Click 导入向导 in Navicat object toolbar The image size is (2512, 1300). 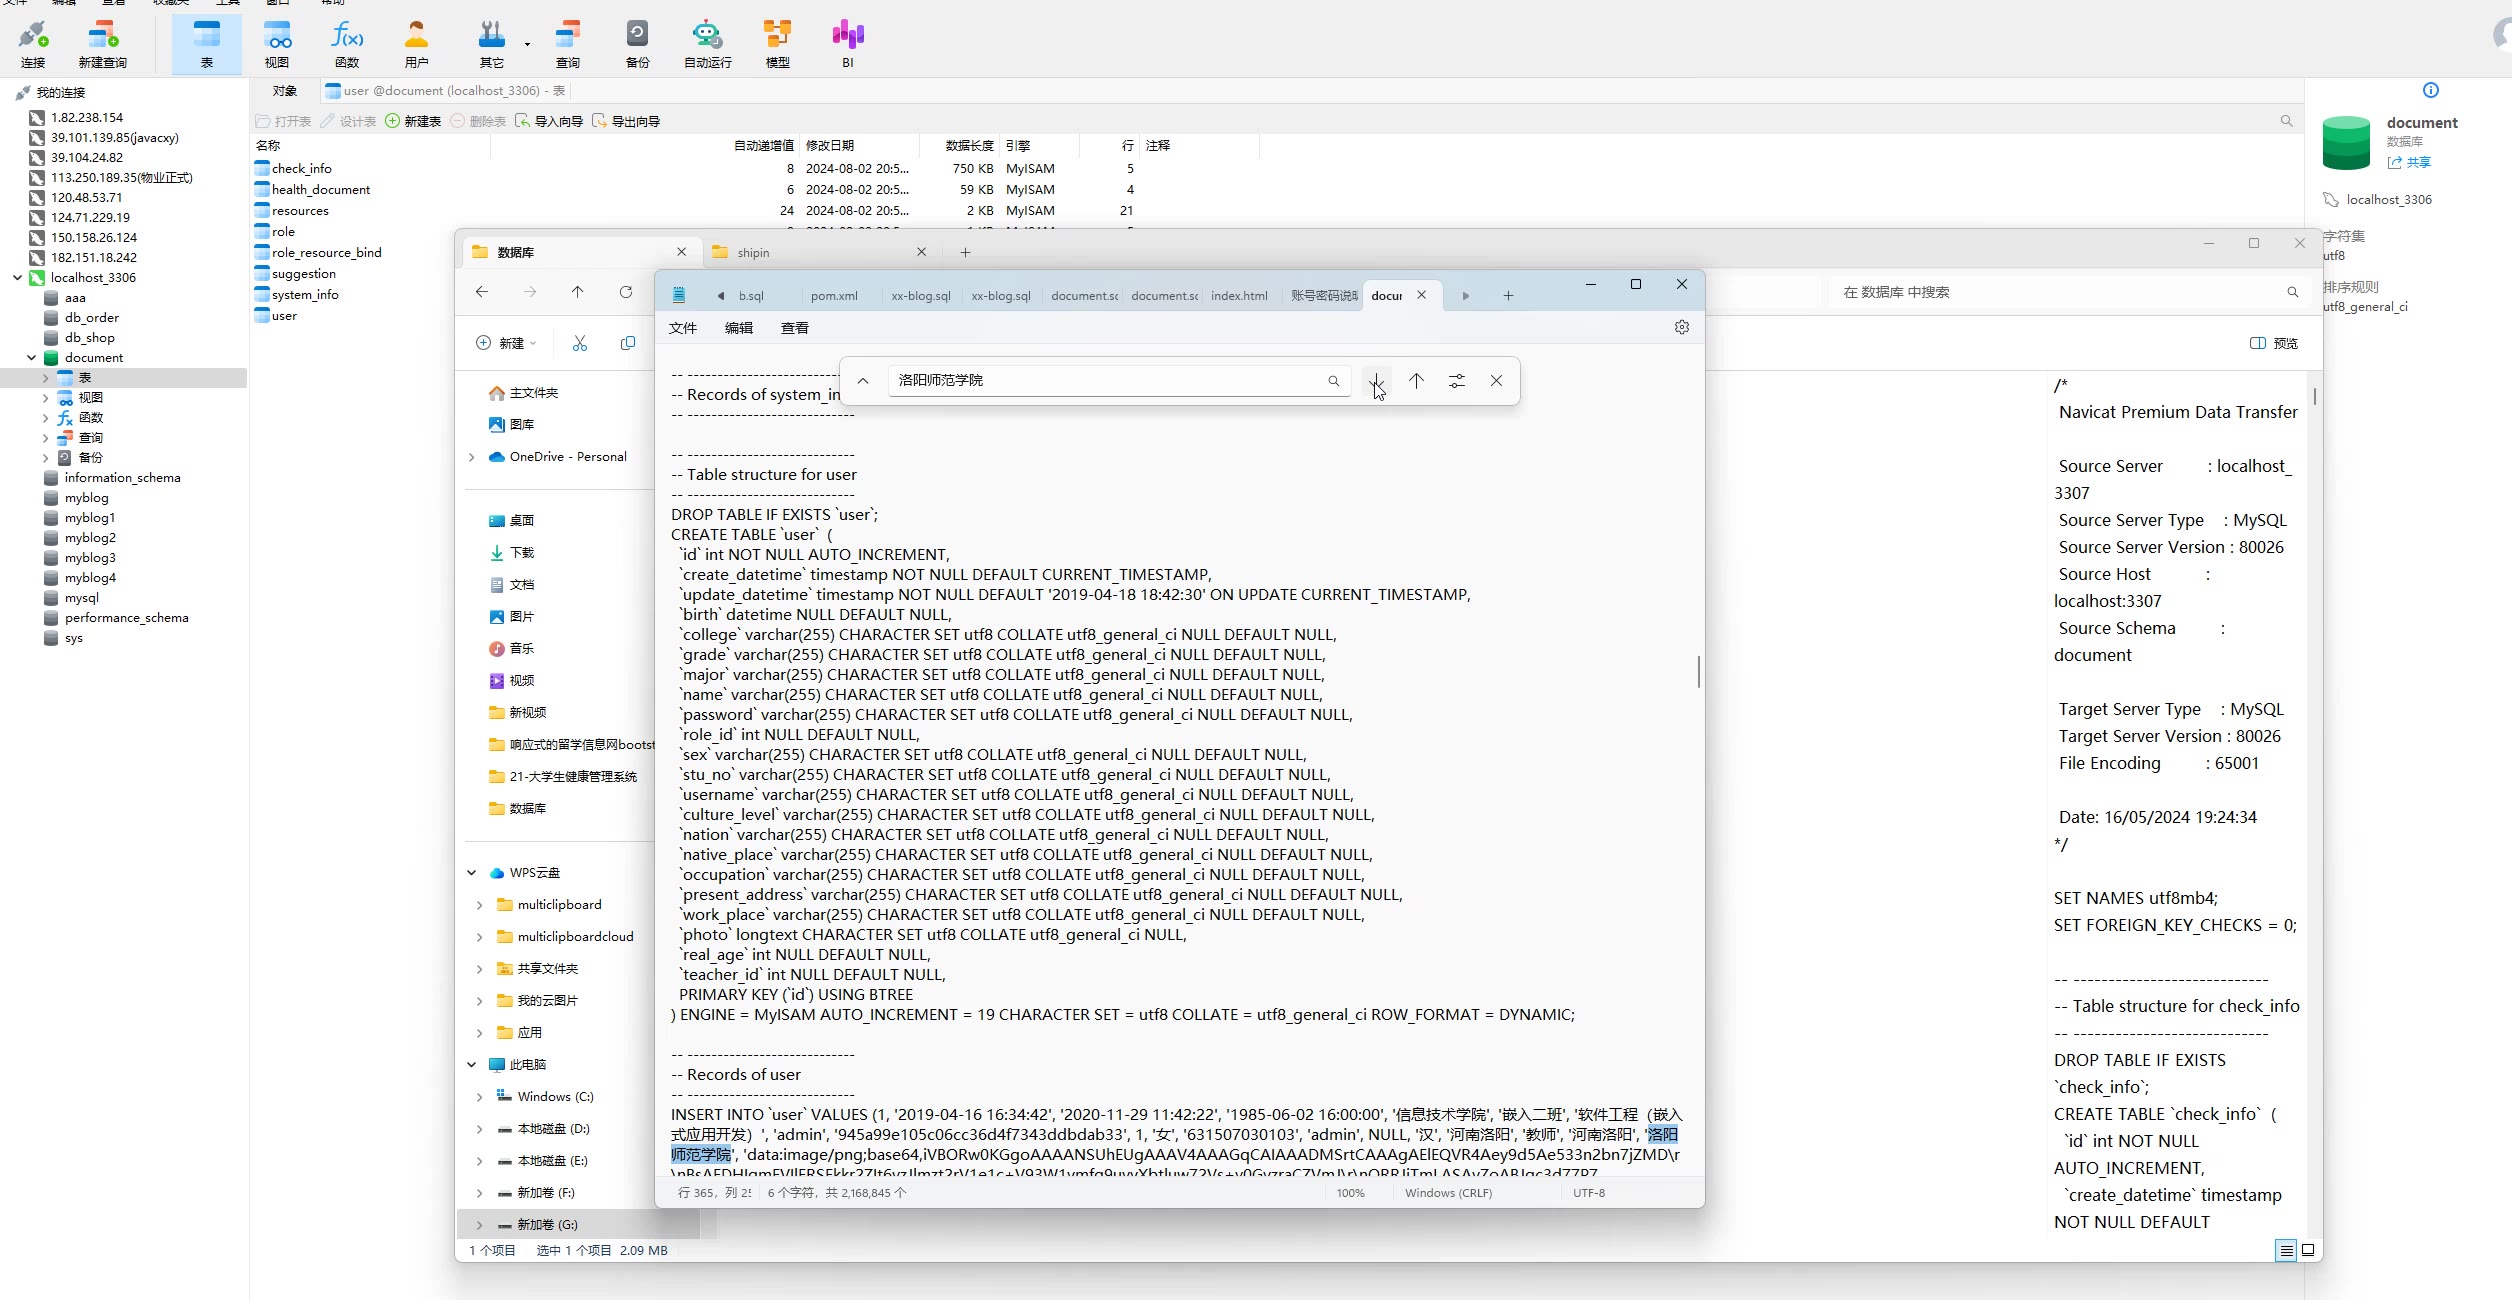coord(549,121)
